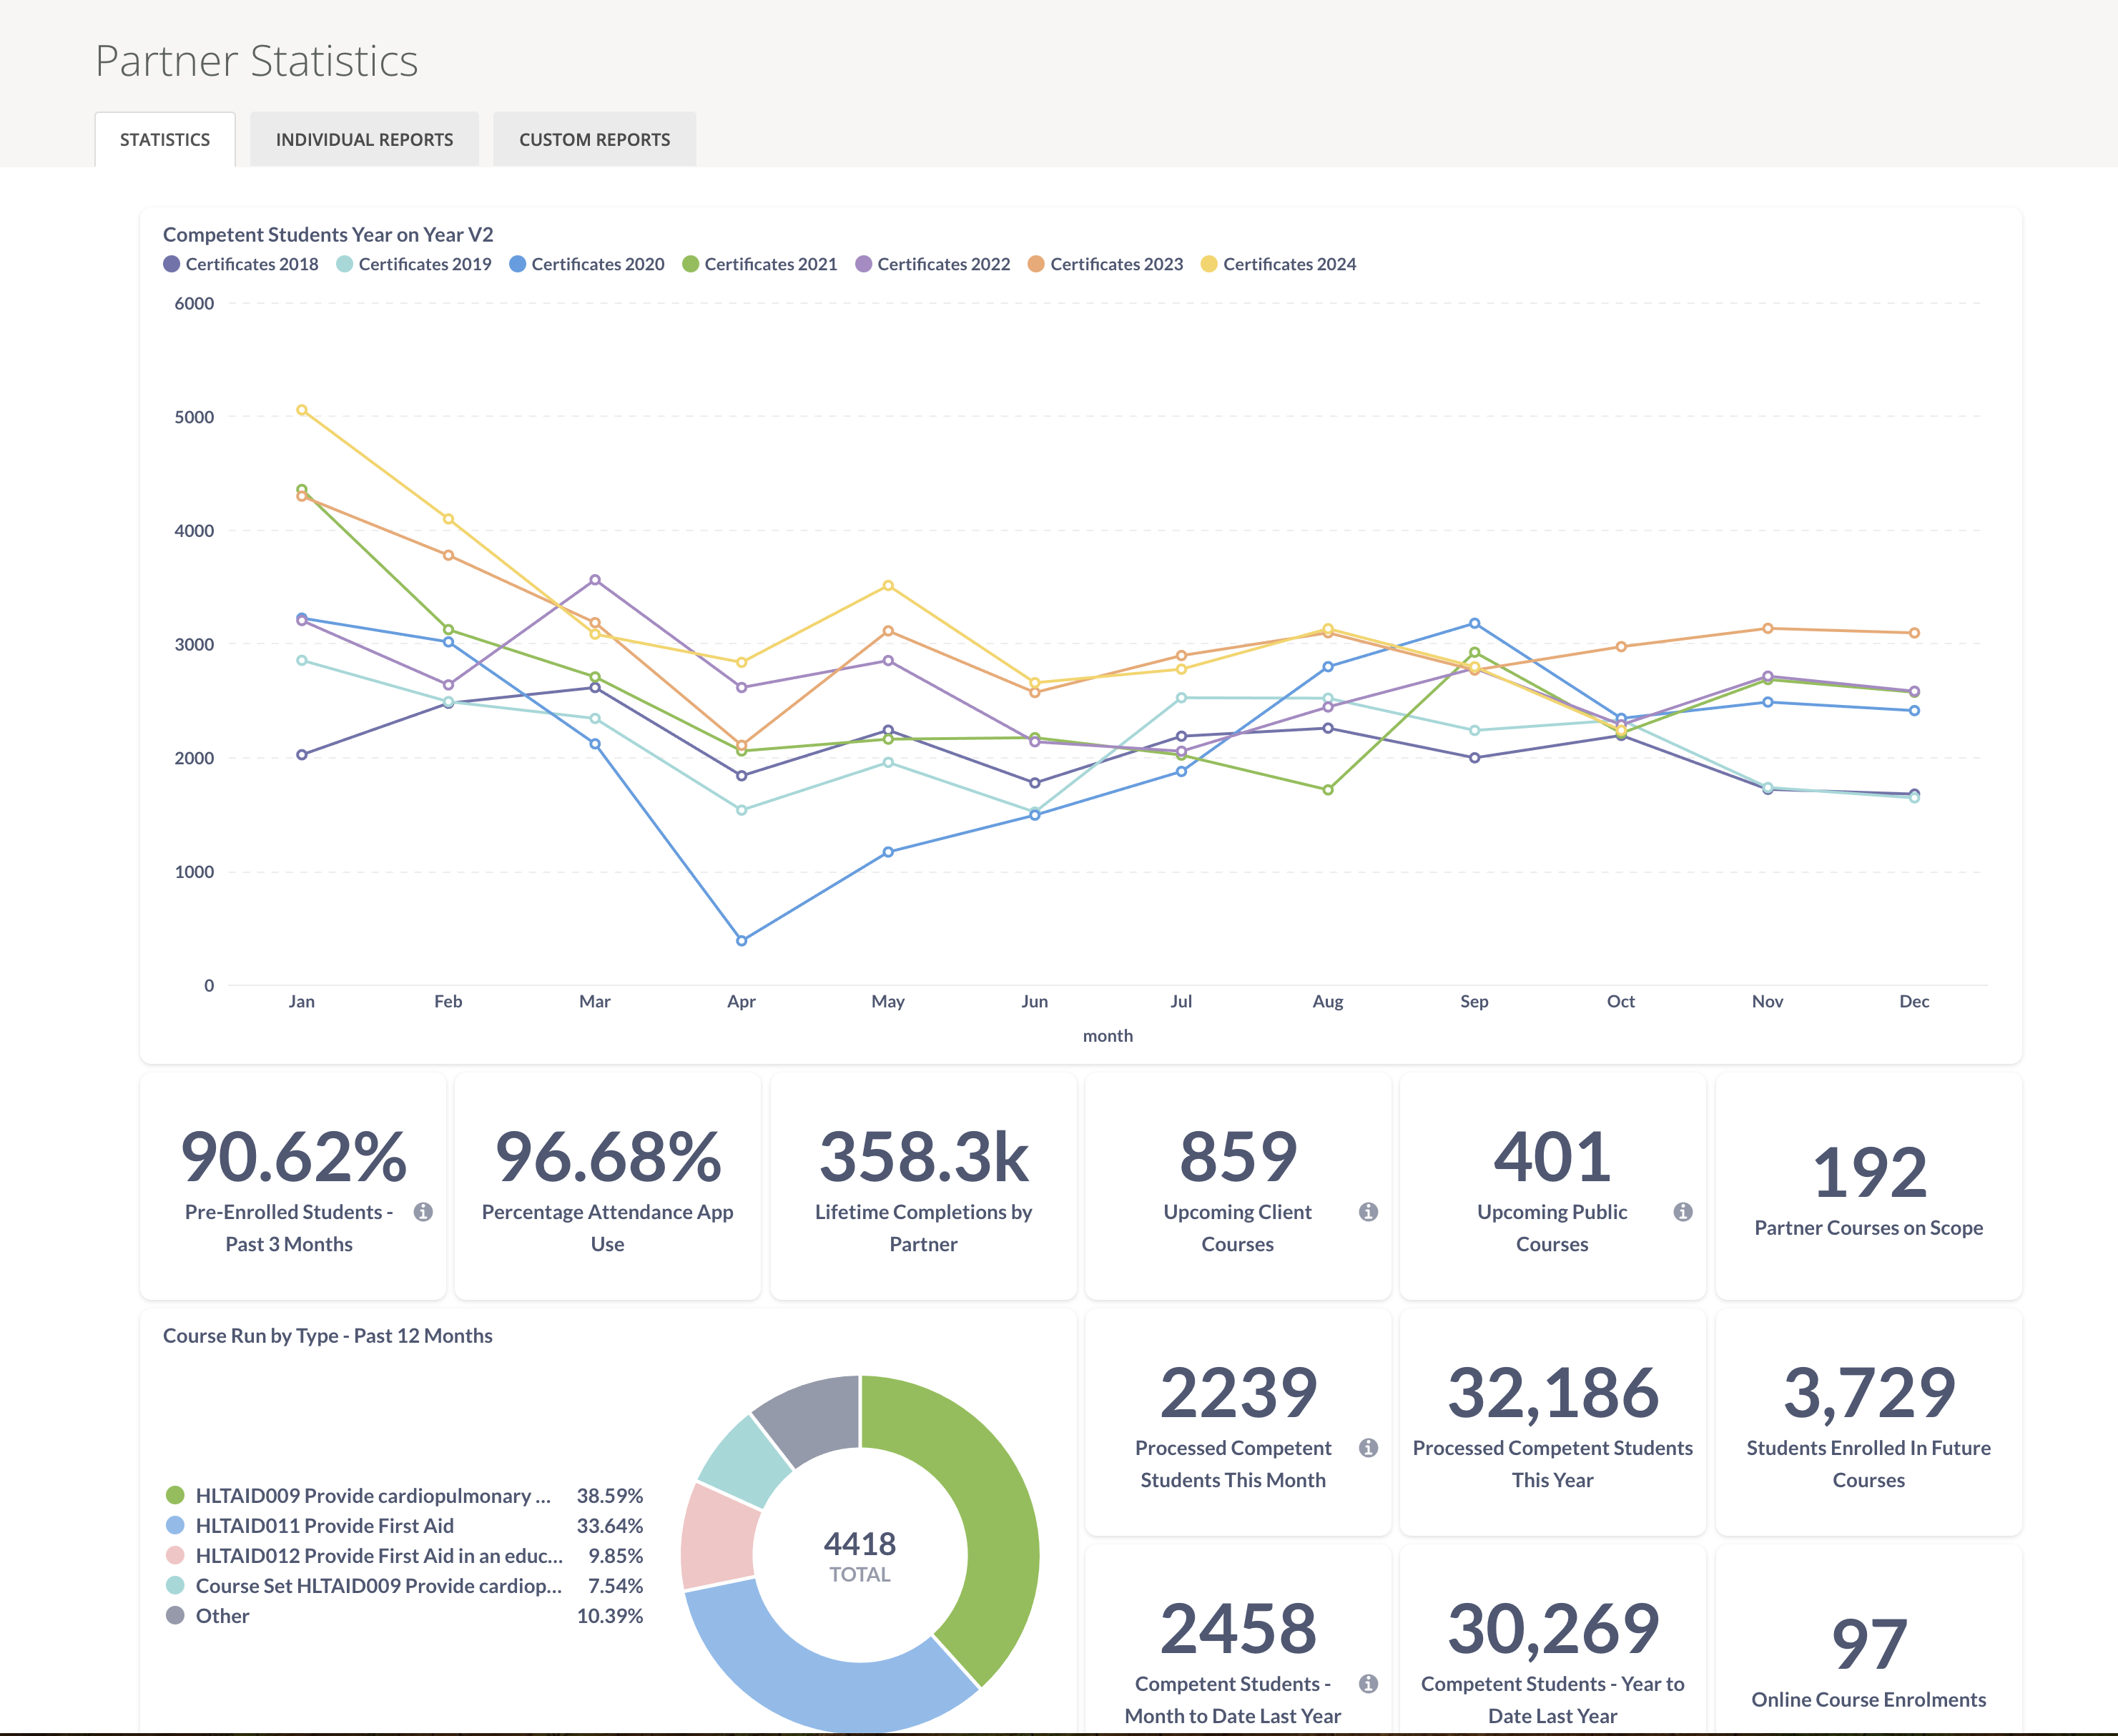The height and width of the screenshot is (1736, 2118).
Task: Click info icon on Pre-Enrolled Students card
Action: 424,1212
